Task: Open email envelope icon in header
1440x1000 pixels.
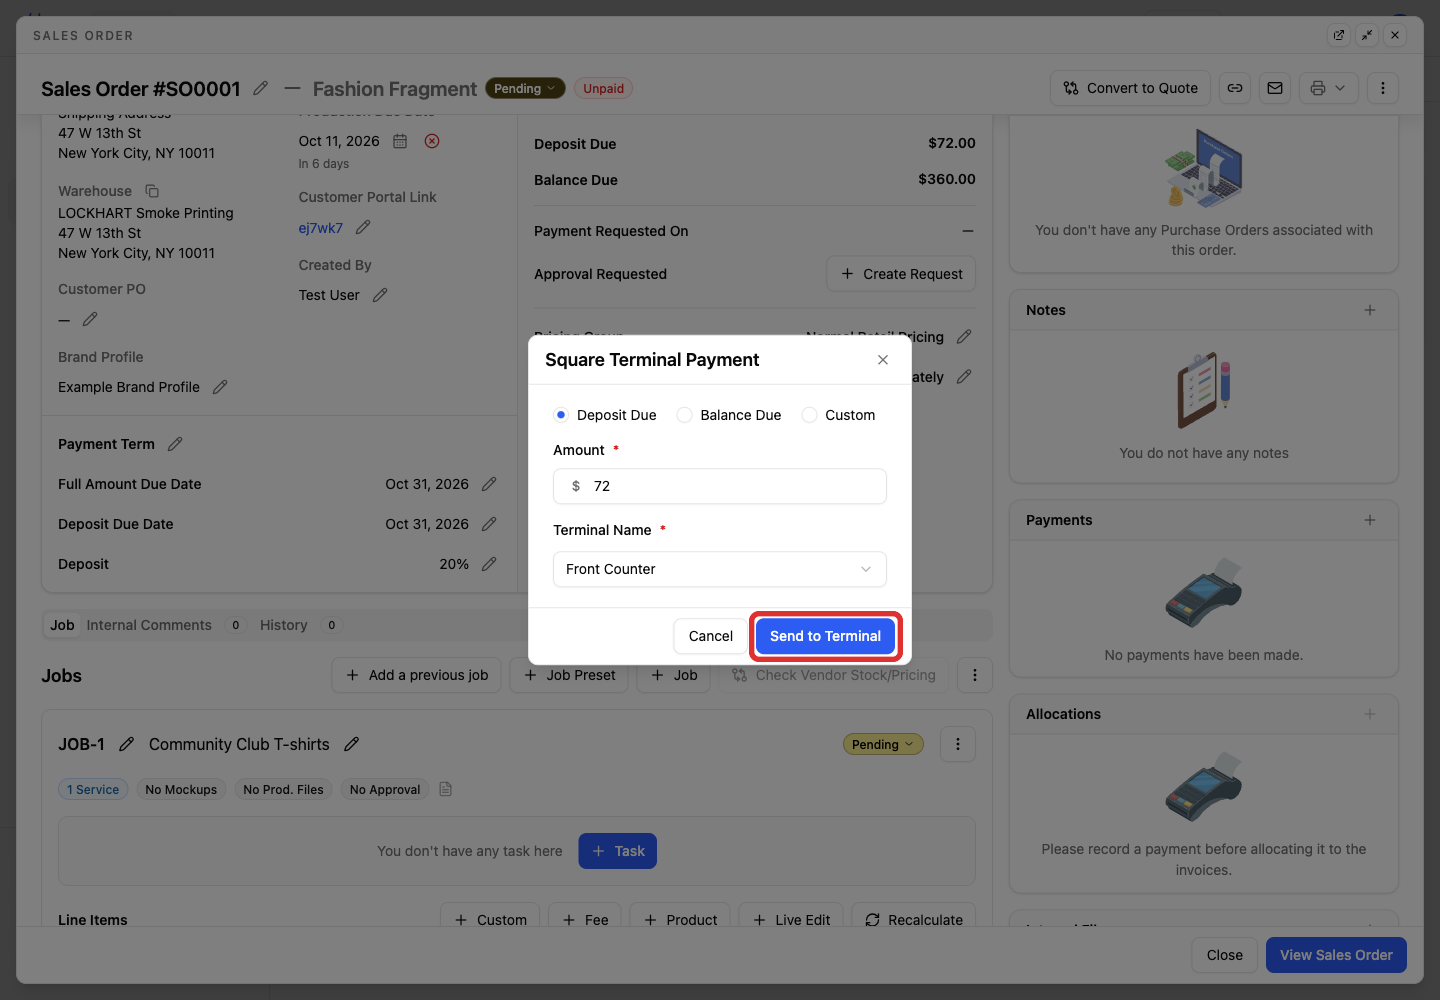Action: [1275, 88]
